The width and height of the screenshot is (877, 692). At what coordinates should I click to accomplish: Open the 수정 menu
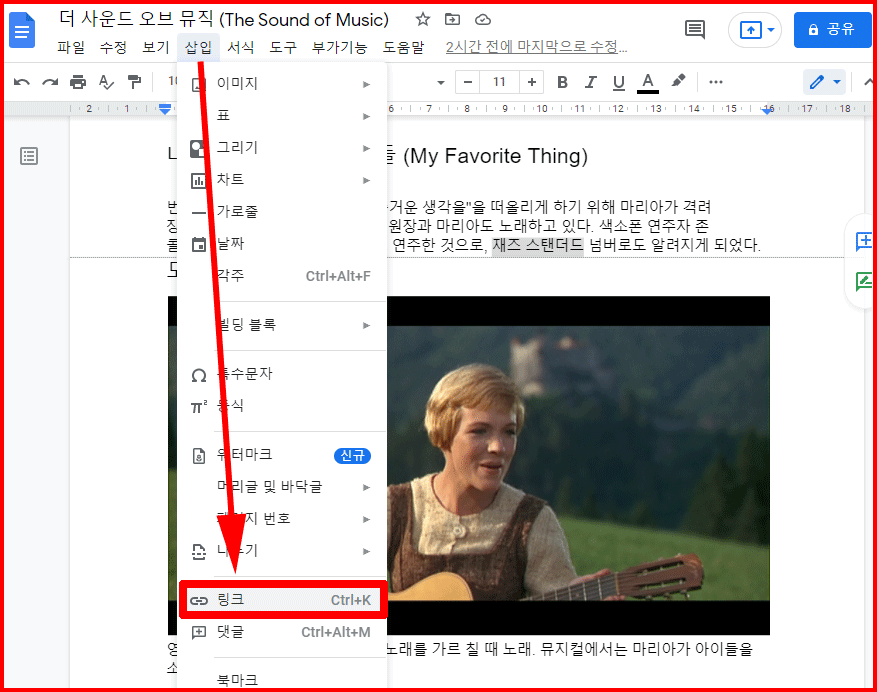pos(114,48)
